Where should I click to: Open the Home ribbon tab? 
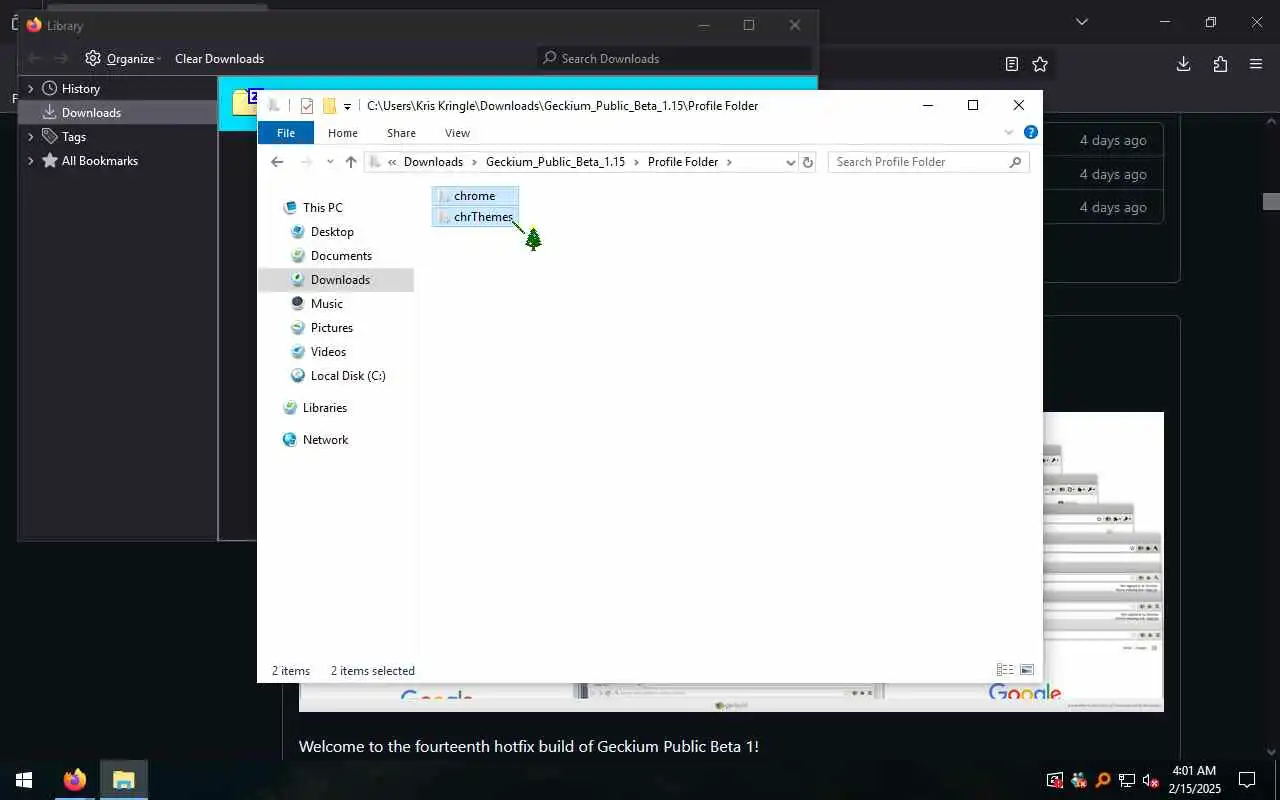pos(343,133)
